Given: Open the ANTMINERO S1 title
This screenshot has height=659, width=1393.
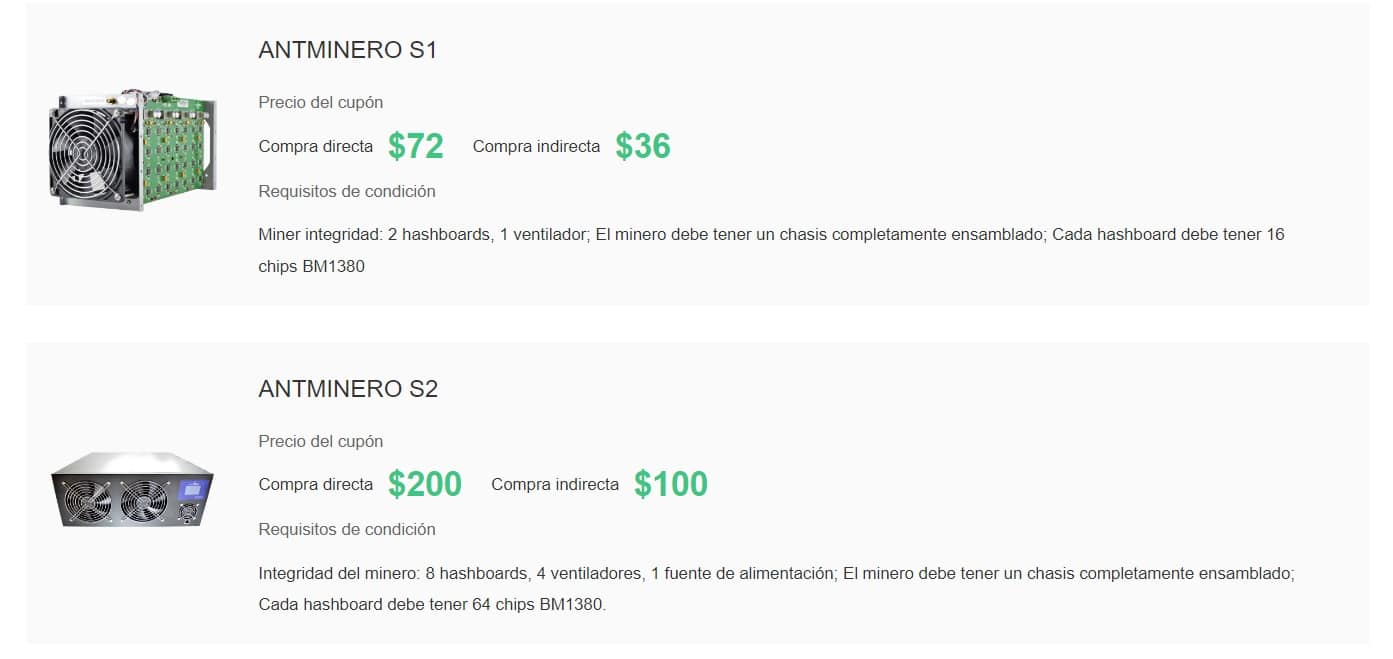Looking at the screenshot, I should pos(347,50).
